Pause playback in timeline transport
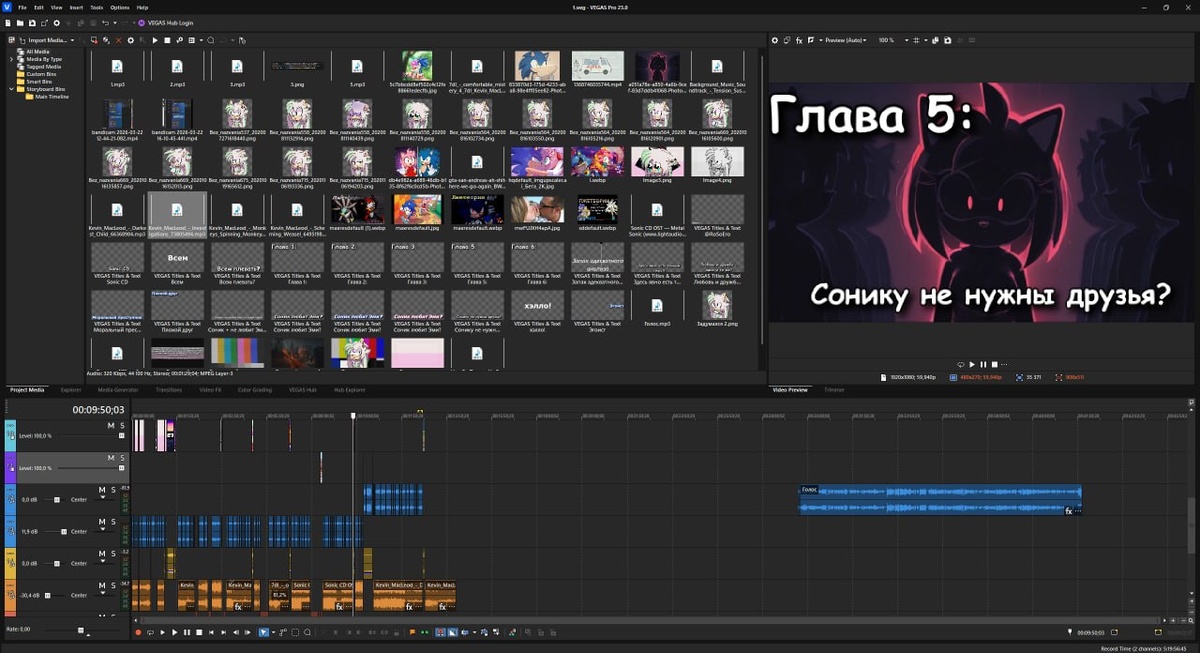 (187, 632)
